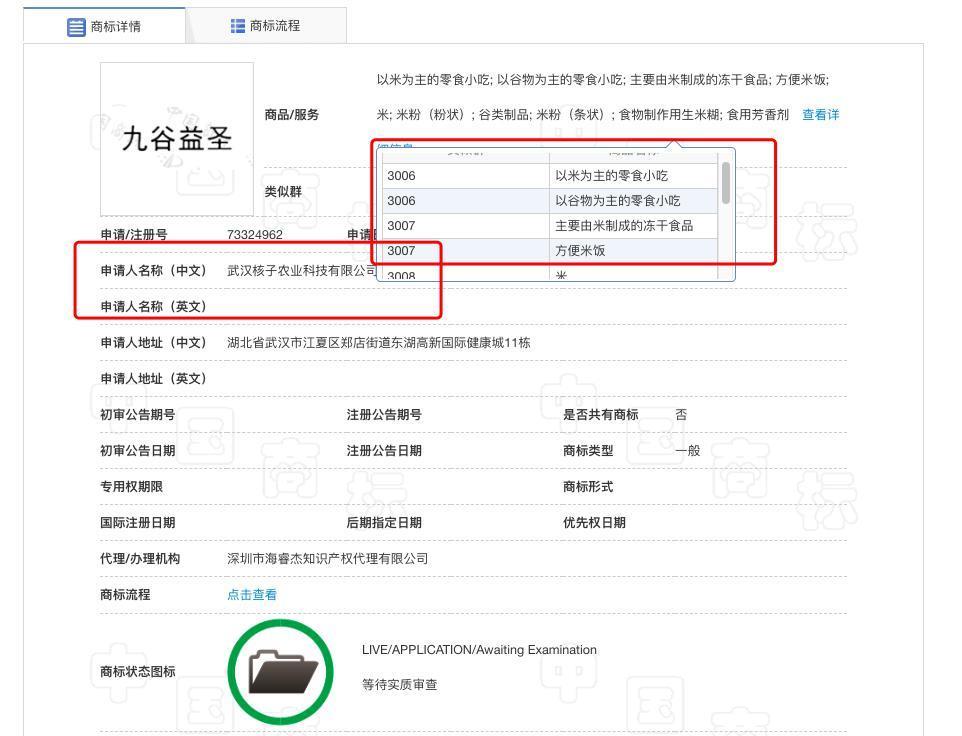Click the document icon on 商标详情 tab
This screenshot has height=736, width=962.
click(x=77, y=27)
